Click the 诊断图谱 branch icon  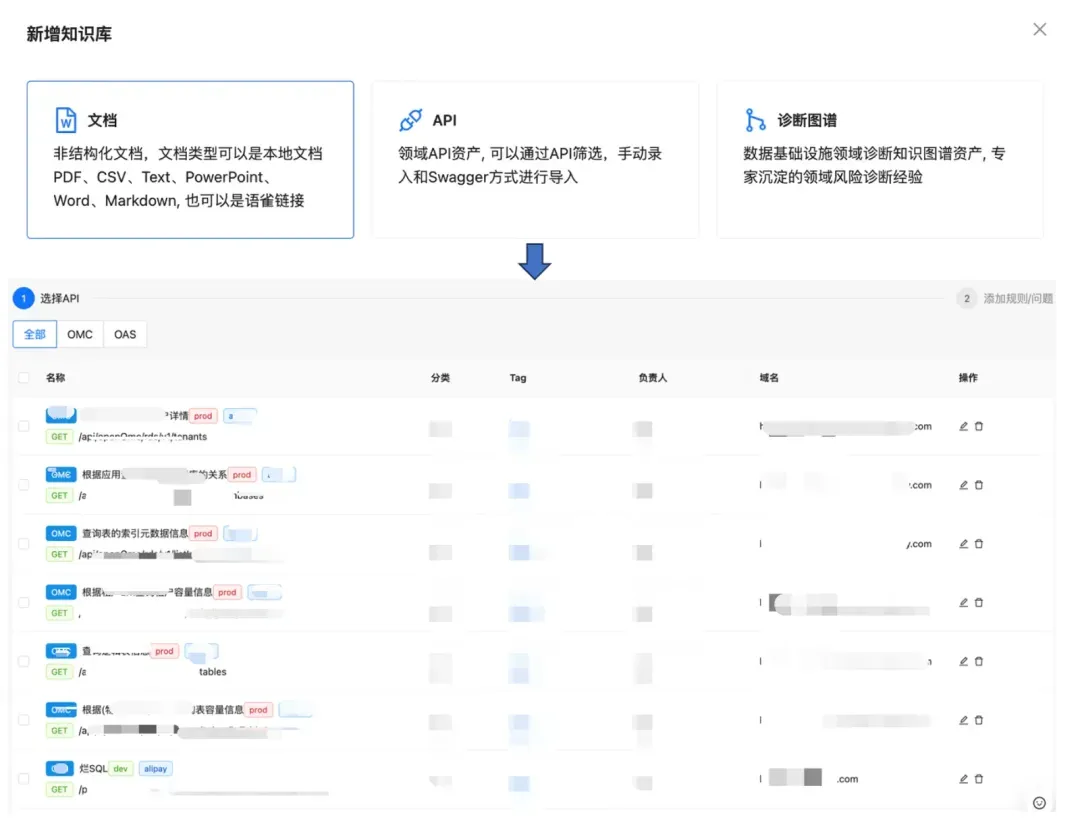coord(755,120)
